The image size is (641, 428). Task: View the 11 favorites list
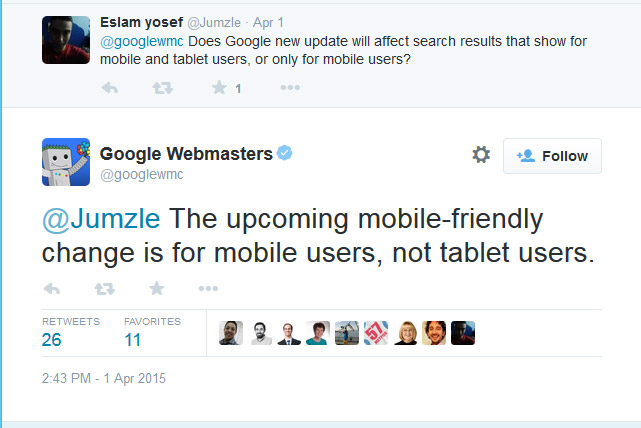tap(134, 340)
